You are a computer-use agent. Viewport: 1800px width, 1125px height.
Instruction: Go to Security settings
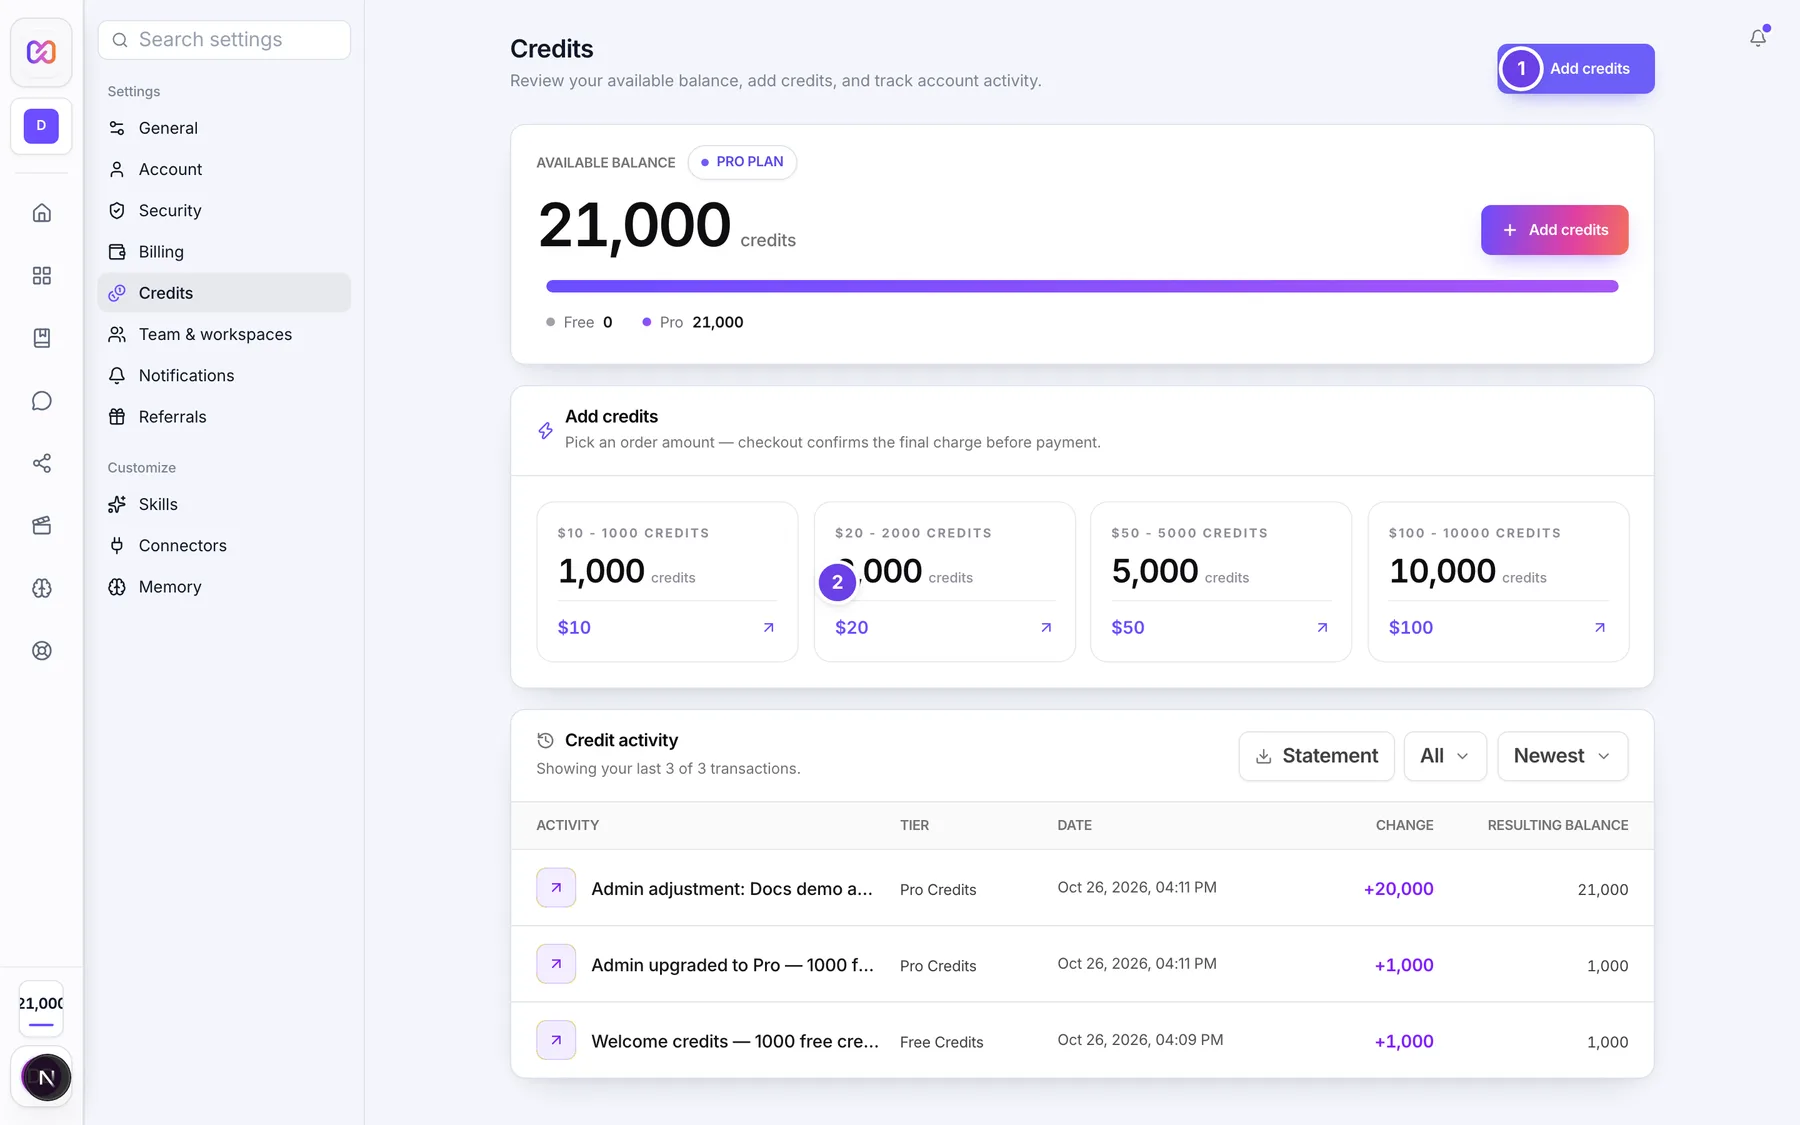pos(224,210)
